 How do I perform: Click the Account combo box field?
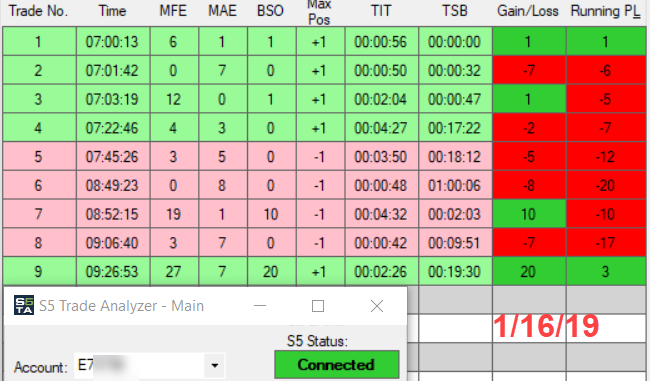[150, 366]
